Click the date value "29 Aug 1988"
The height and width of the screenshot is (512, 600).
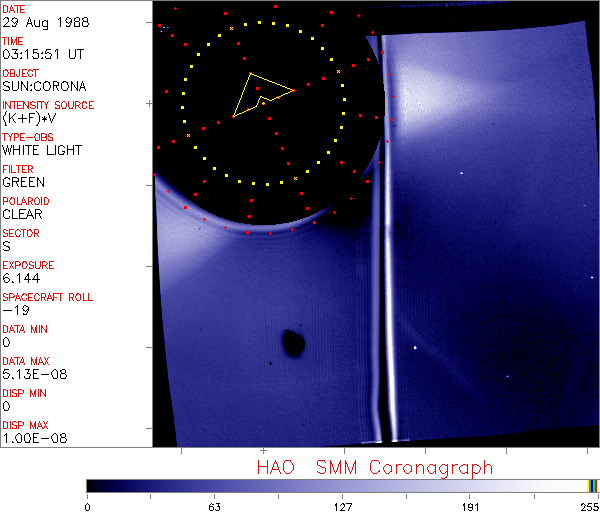point(46,23)
